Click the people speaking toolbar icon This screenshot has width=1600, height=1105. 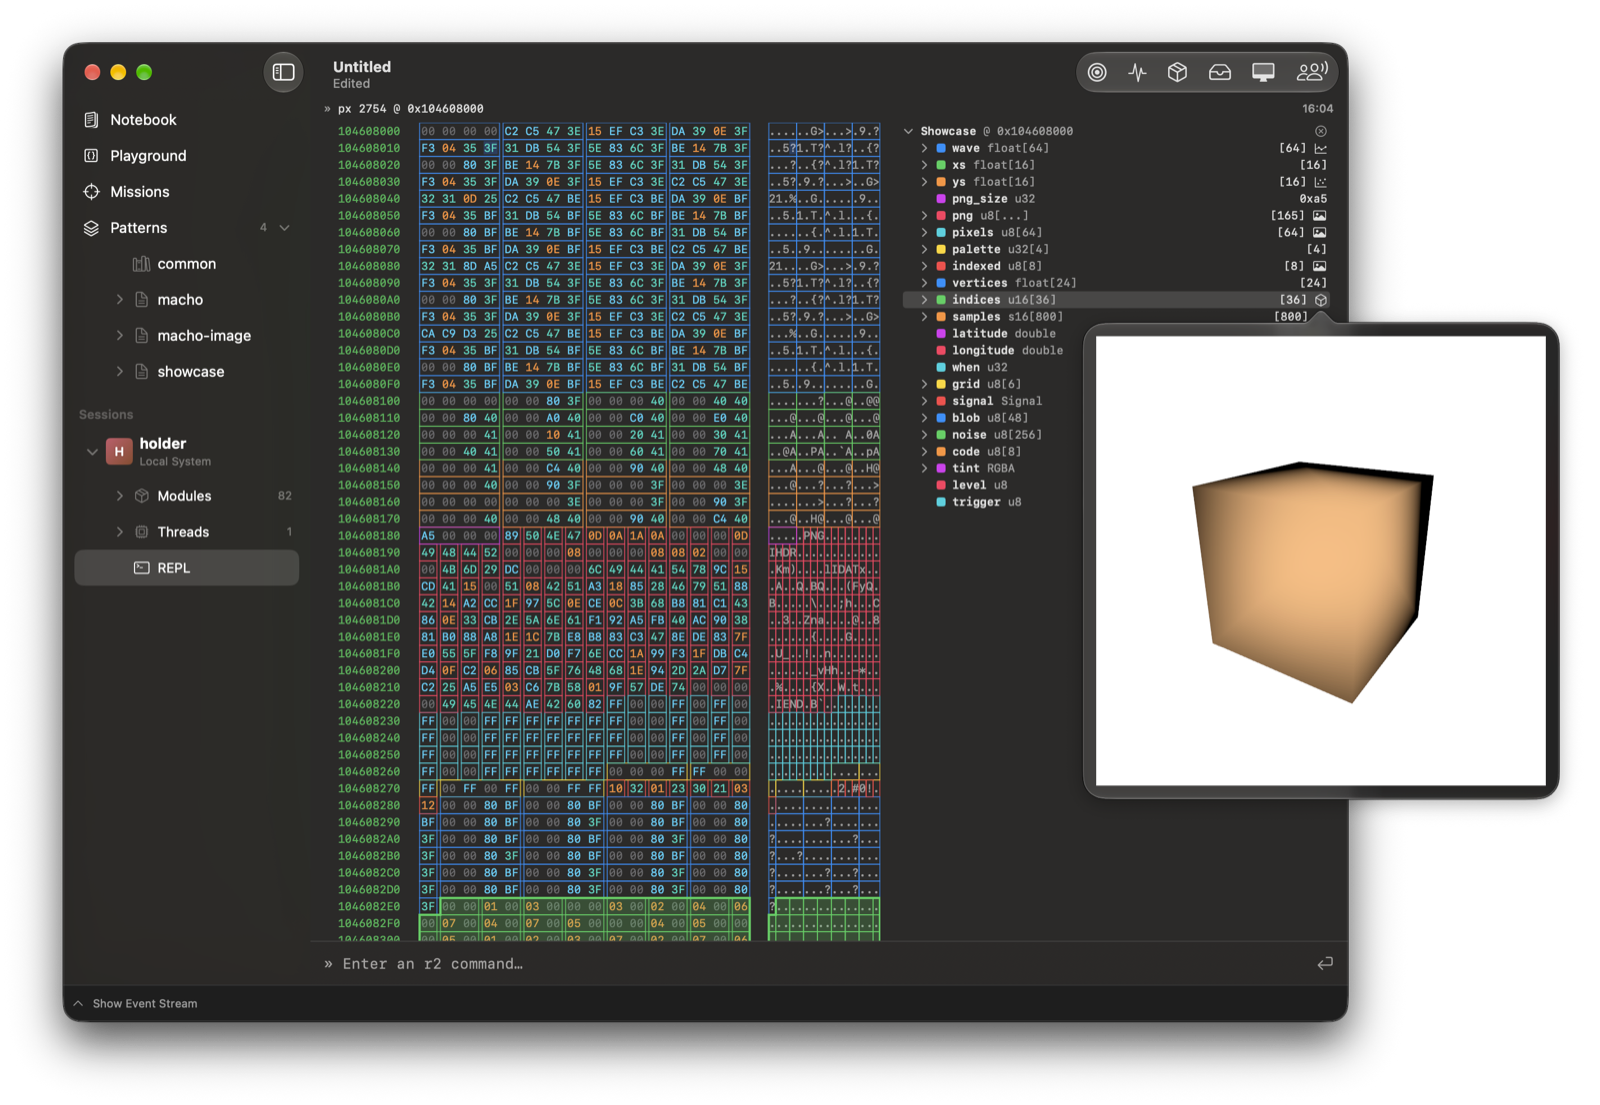coord(1311,72)
